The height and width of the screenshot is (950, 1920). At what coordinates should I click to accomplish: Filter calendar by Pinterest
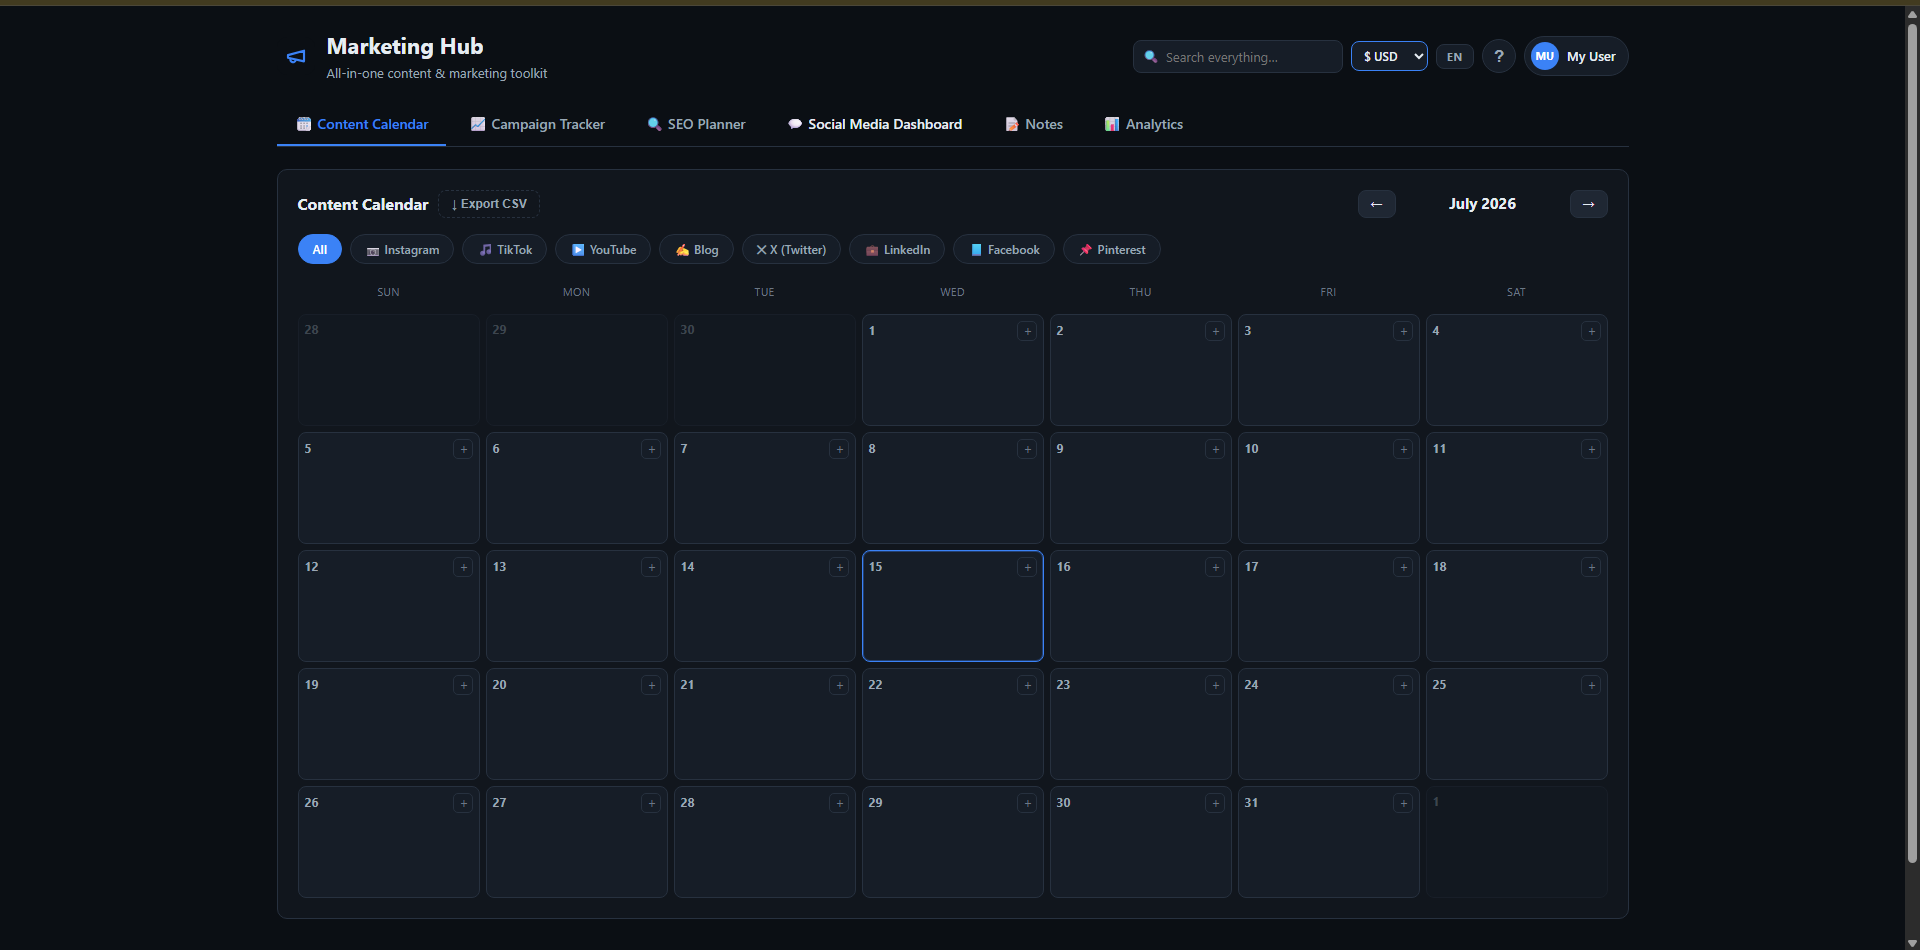coord(1112,250)
